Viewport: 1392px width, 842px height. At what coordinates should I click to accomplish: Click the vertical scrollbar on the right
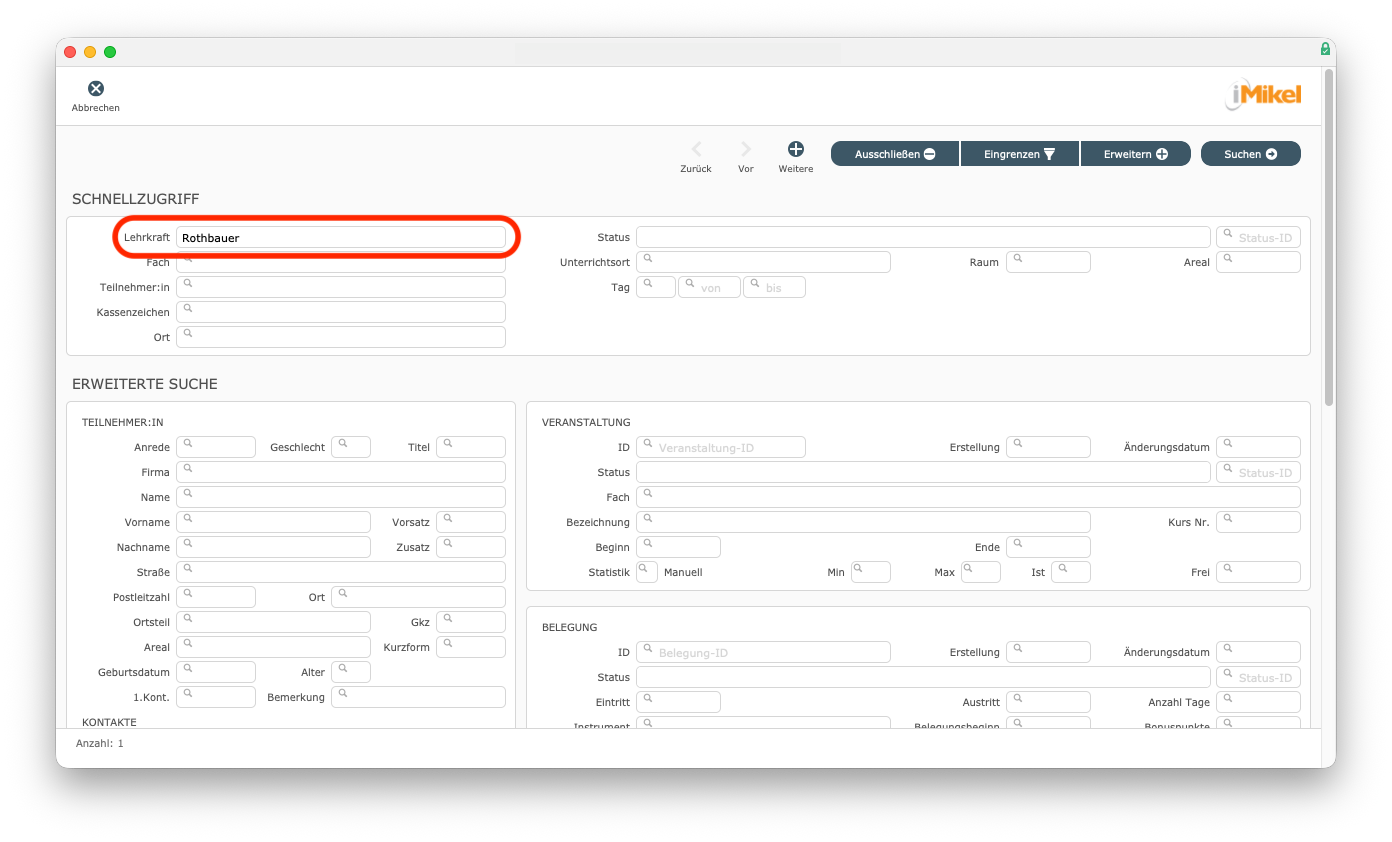[1328, 240]
